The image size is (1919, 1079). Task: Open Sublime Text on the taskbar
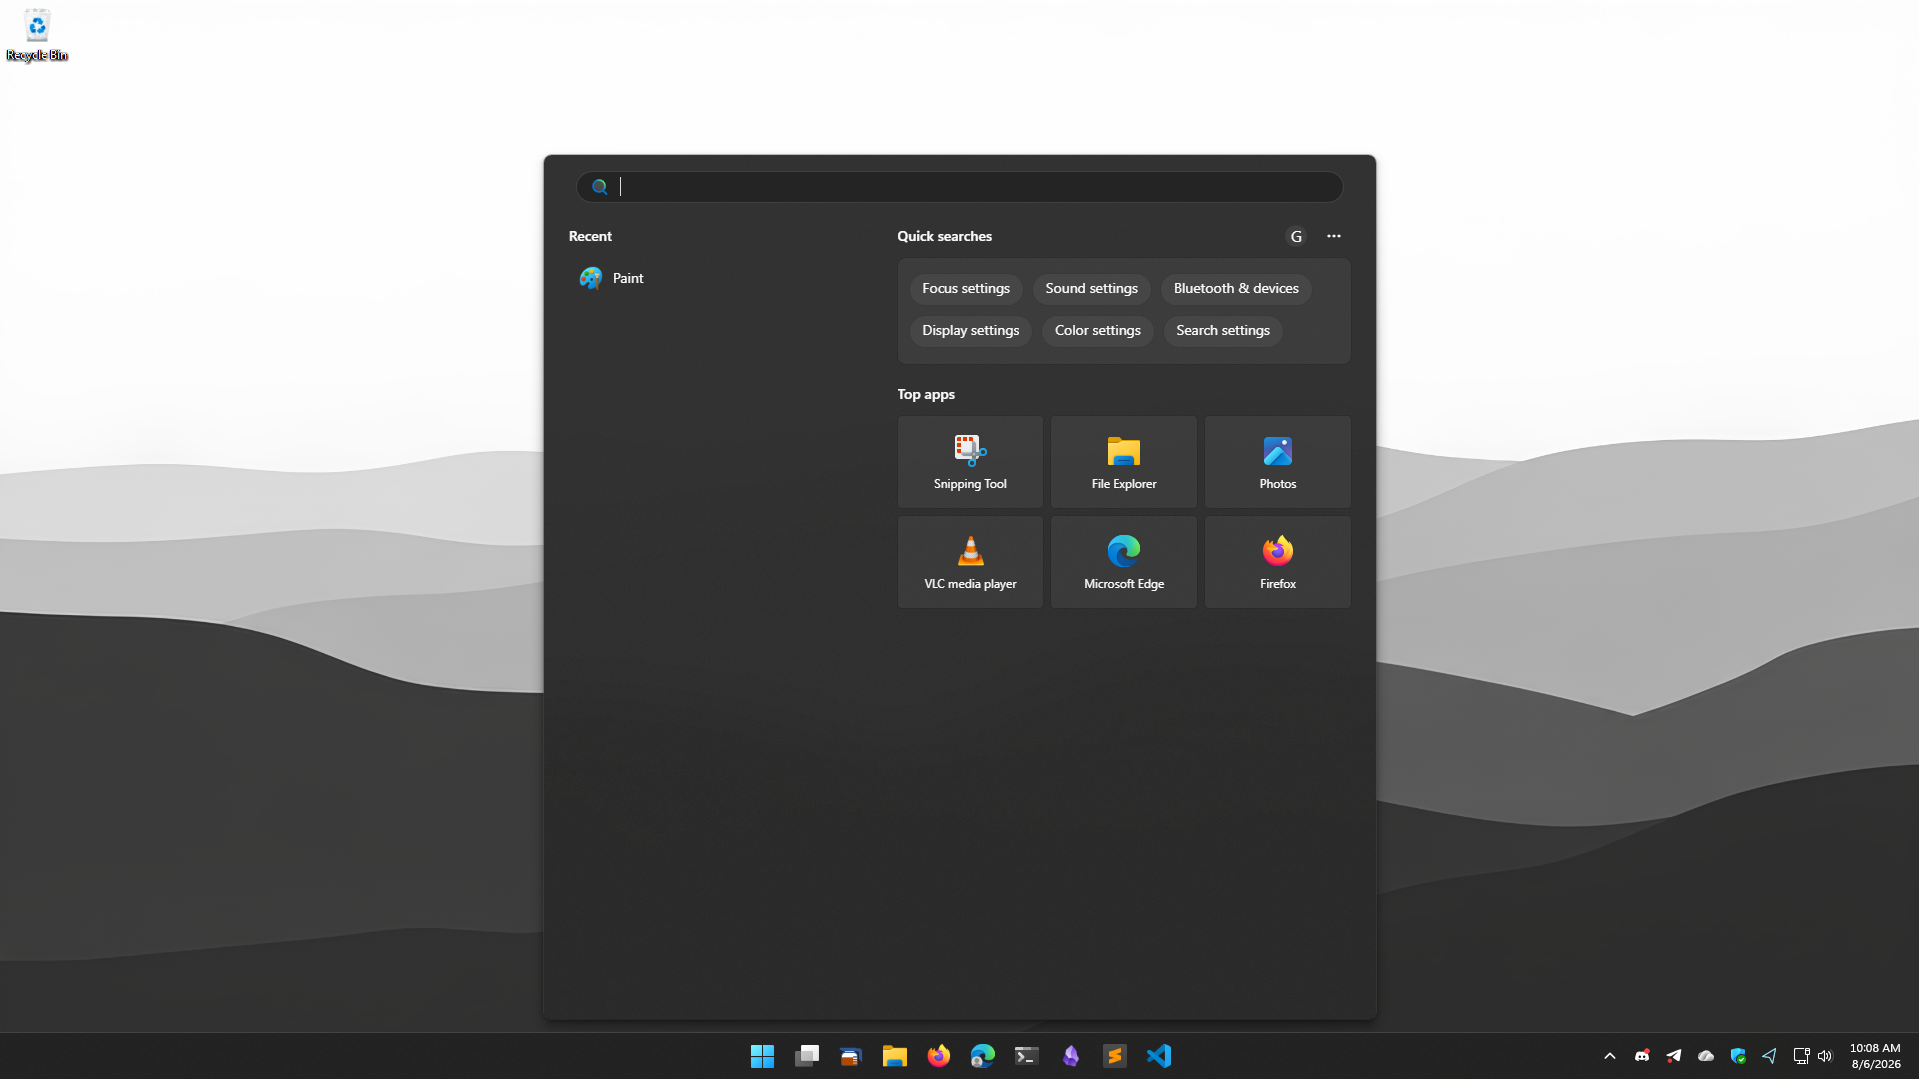pyautogui.click(x=1115, y=1056)
